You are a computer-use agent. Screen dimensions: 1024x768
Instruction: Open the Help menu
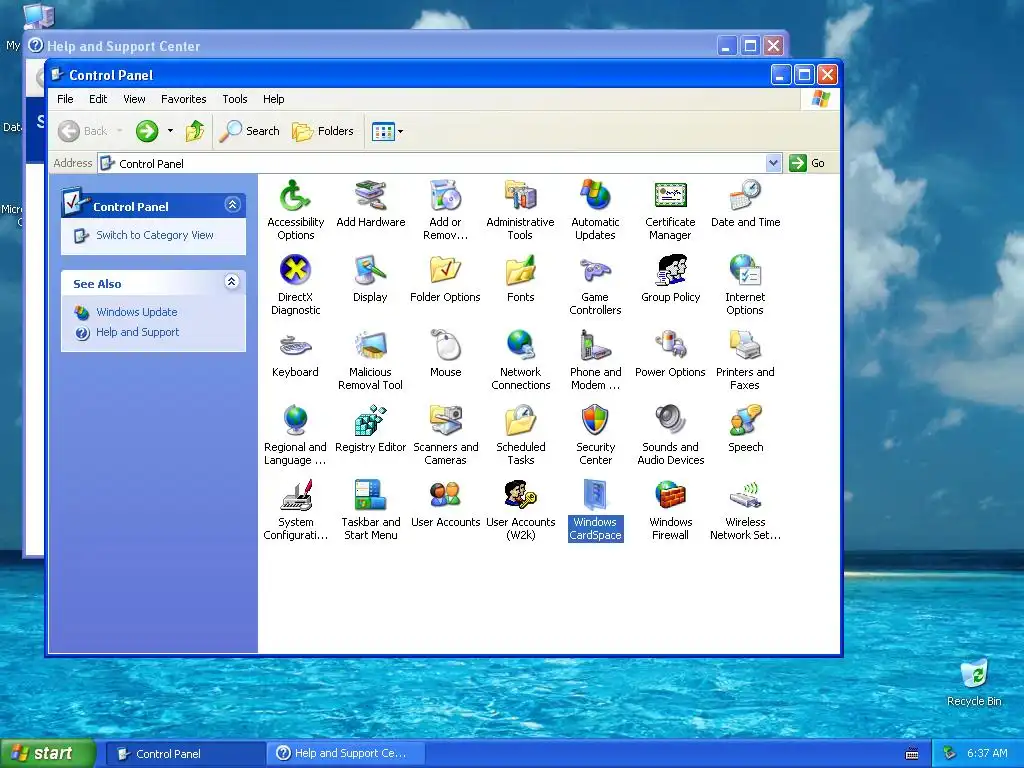[x=274, y=99]
